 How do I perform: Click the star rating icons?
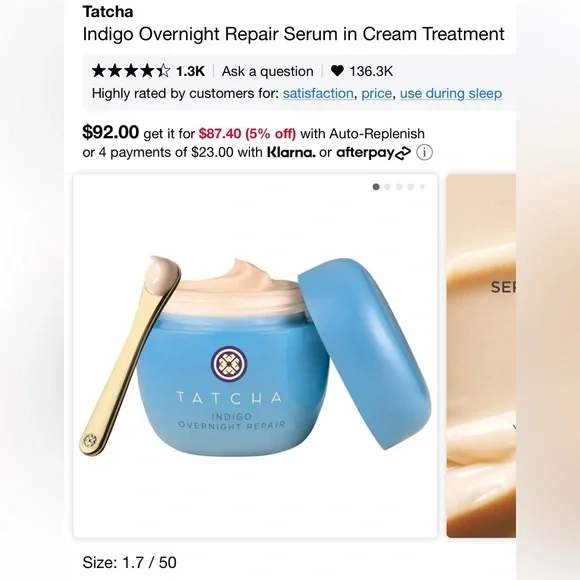click(x=131, y=71)
